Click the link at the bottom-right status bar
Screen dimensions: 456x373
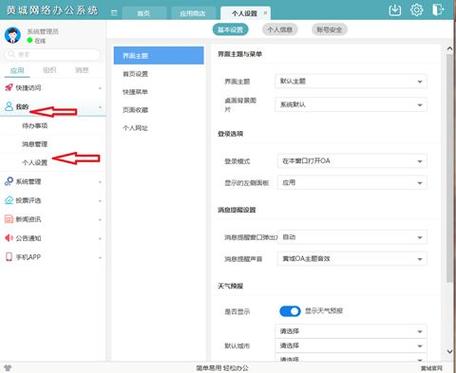[432, 368]
